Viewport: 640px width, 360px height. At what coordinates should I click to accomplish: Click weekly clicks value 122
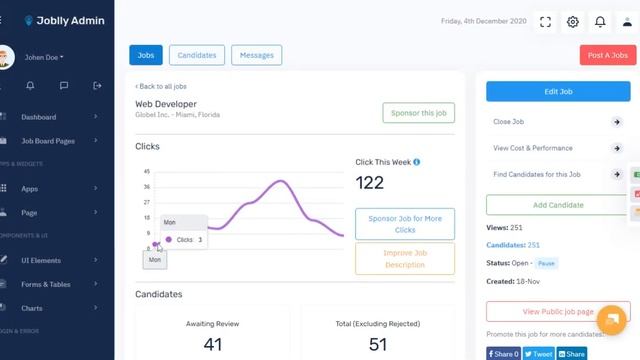click(x=369, y=183)
